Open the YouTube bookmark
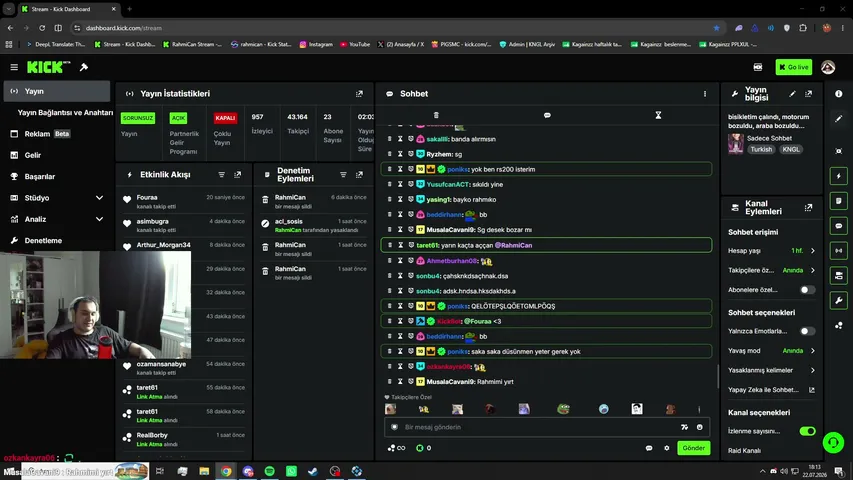The width and height of the screenshot is (853, 480). point(355,45)
